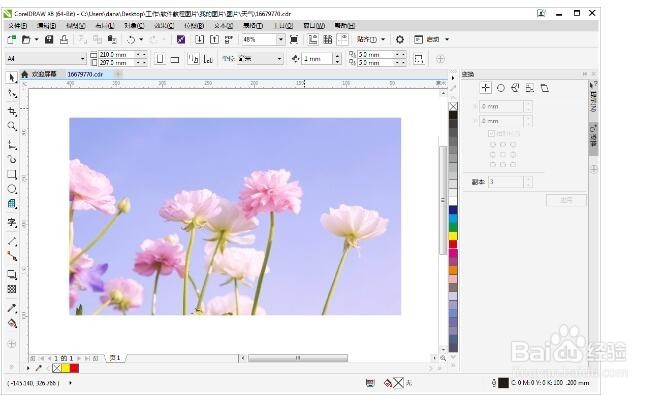Viewport: 666px width, 396px height.
Task: Open the Options gear on the toolbar
Action: point(400,40)
